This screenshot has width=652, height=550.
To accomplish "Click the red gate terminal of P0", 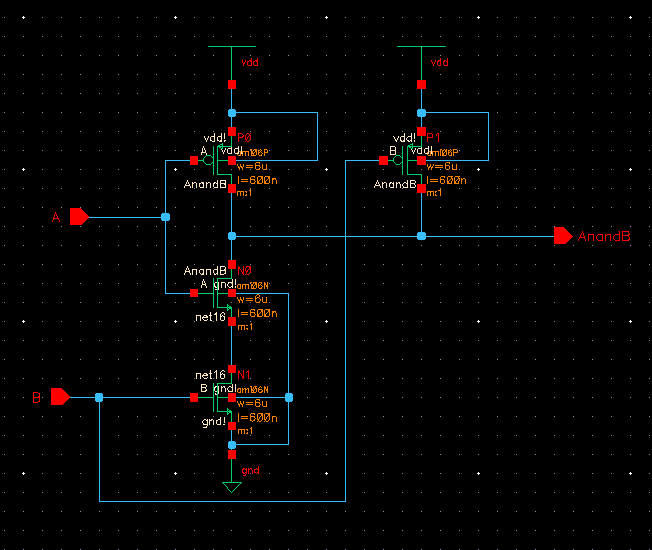I will click(194, 160).
